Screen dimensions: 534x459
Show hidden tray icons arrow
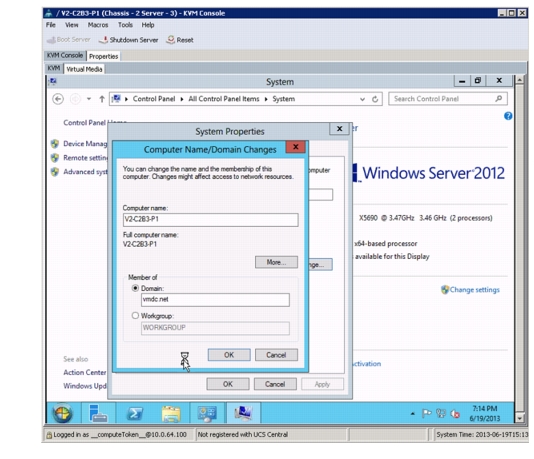[x=413, y=414]
